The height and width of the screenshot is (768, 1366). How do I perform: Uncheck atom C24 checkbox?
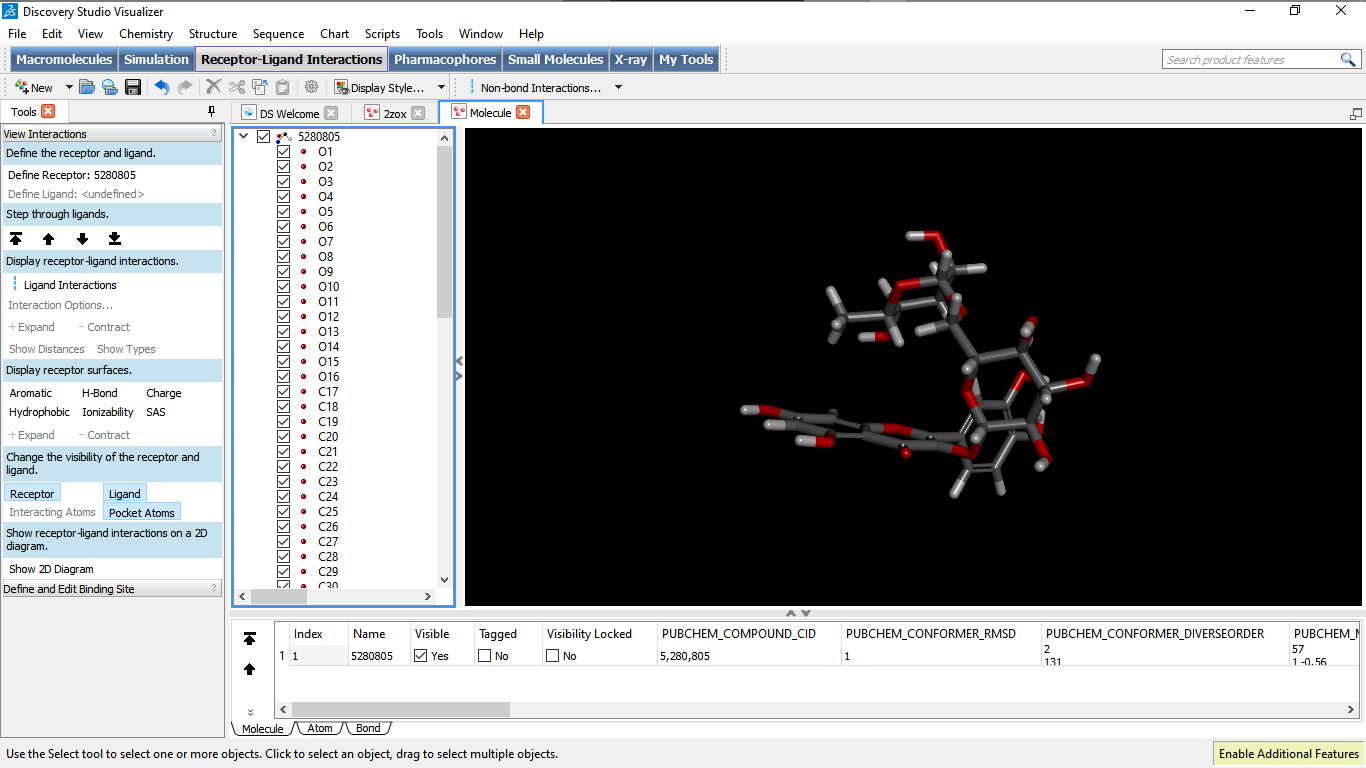pyautogui.click(x=284, y=496)
